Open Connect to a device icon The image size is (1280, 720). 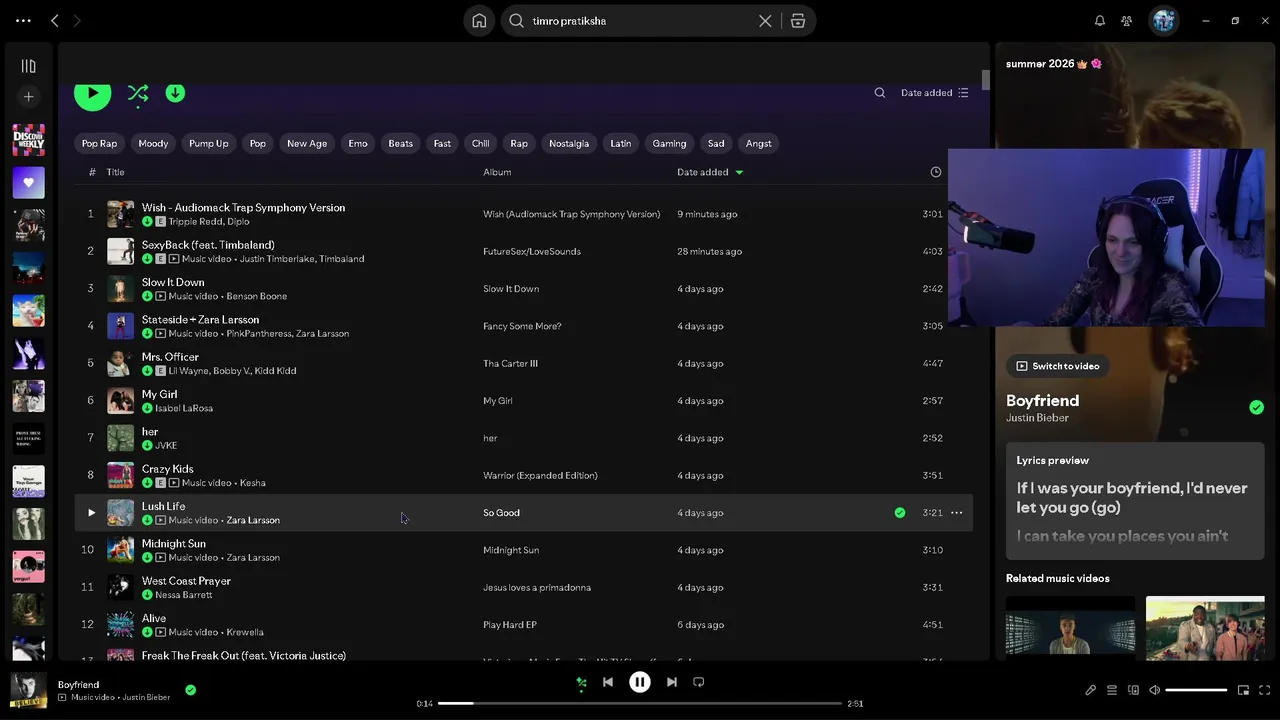(x=1133, y=690)
